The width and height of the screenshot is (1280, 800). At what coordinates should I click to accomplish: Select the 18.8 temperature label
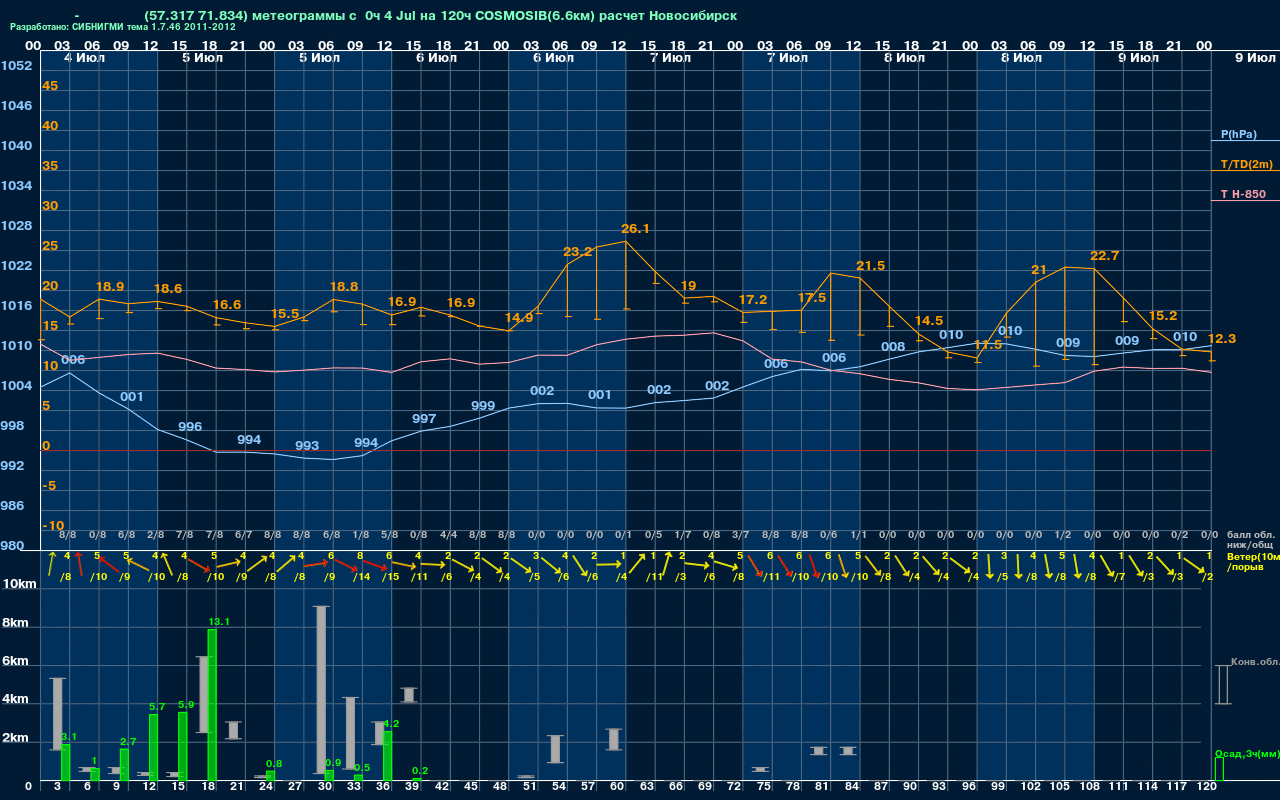click(x=344, y=287)
